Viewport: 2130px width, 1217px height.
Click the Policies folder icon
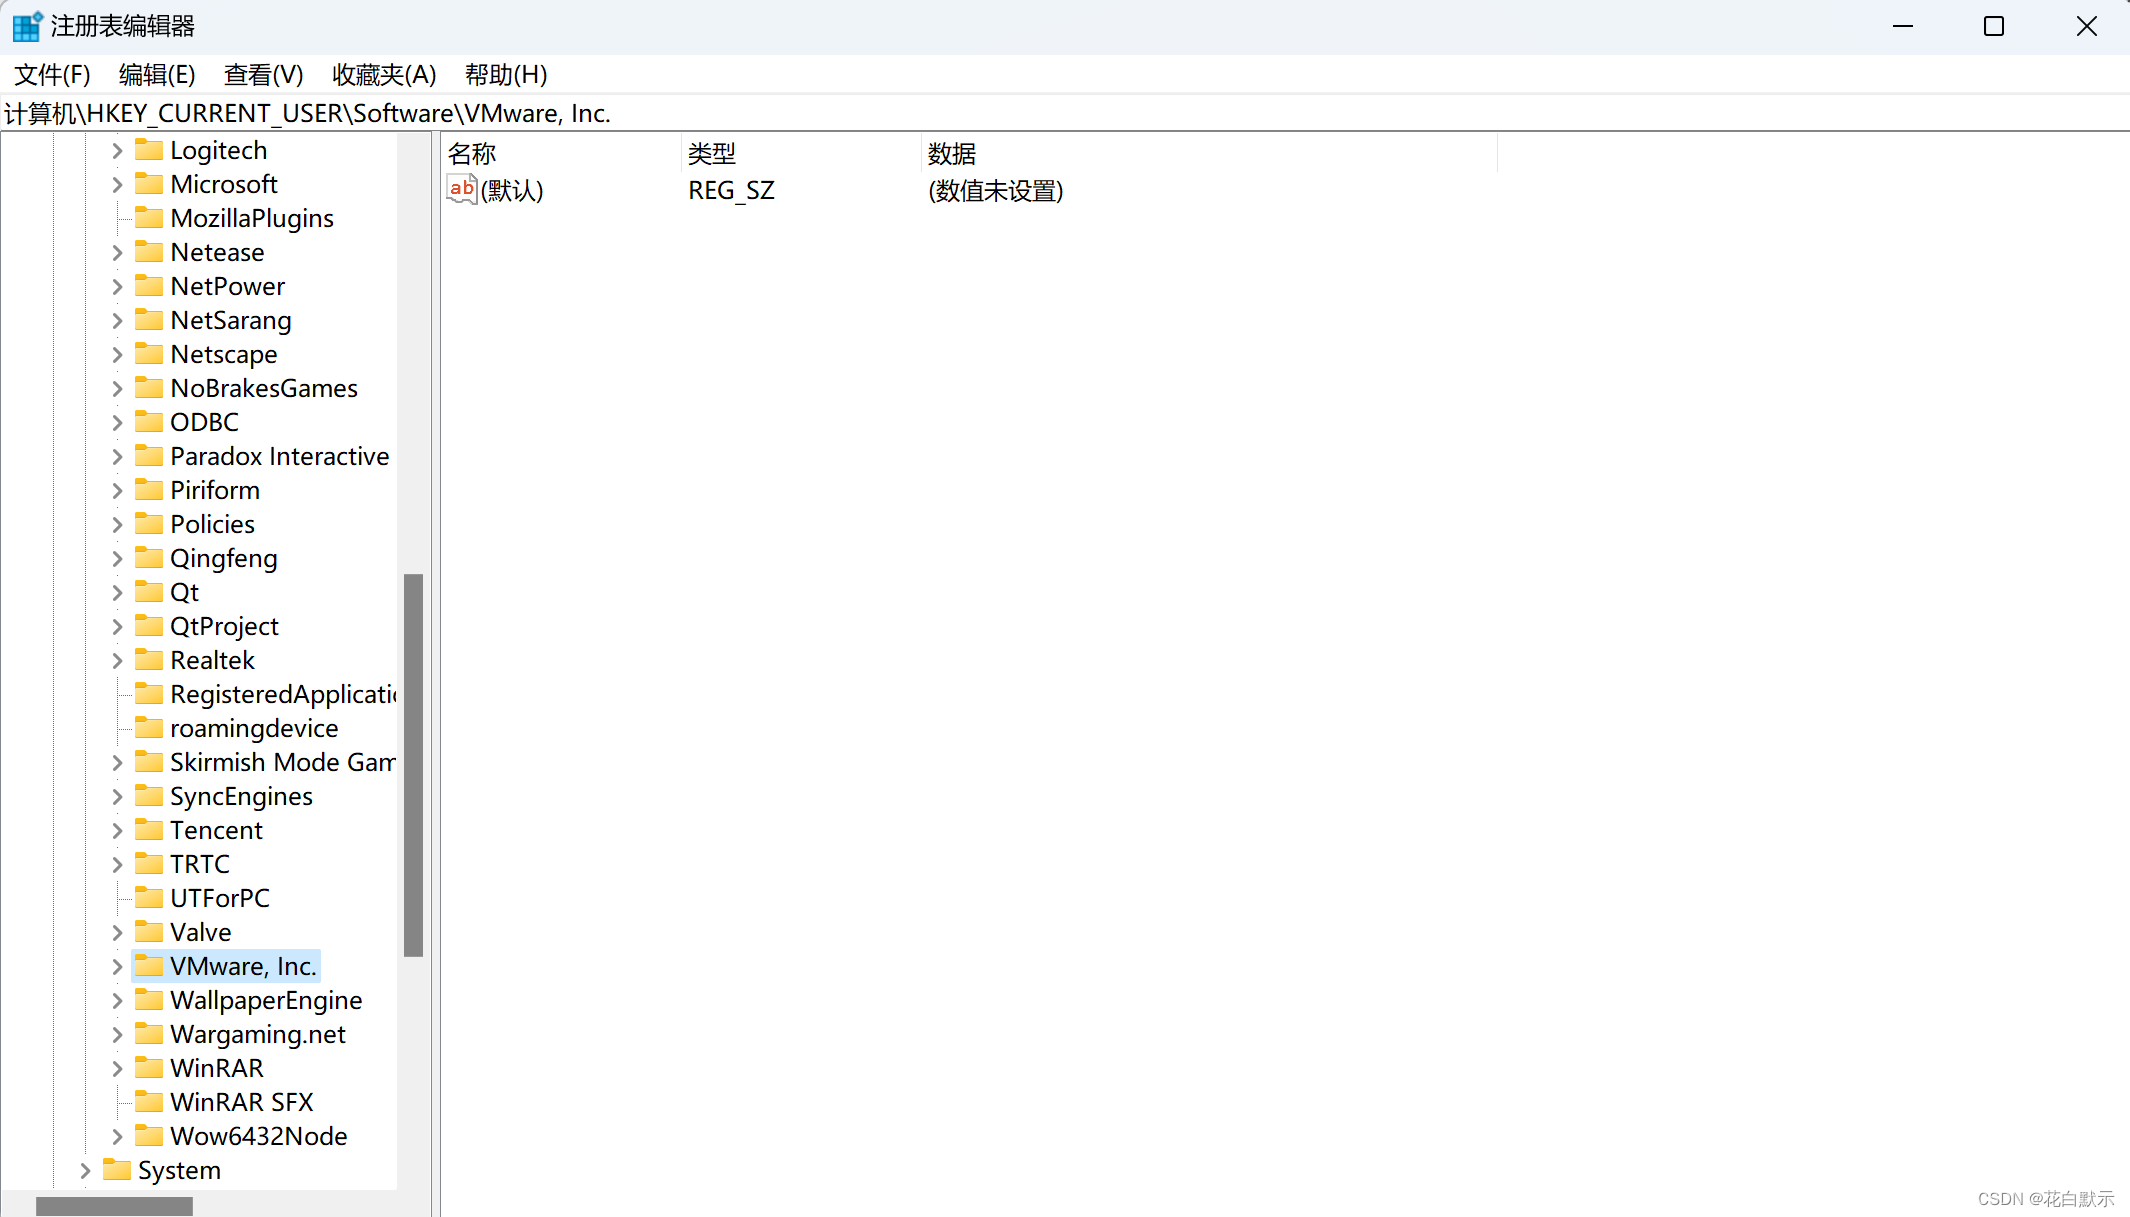pyautogui.click(x=148, y=523)
